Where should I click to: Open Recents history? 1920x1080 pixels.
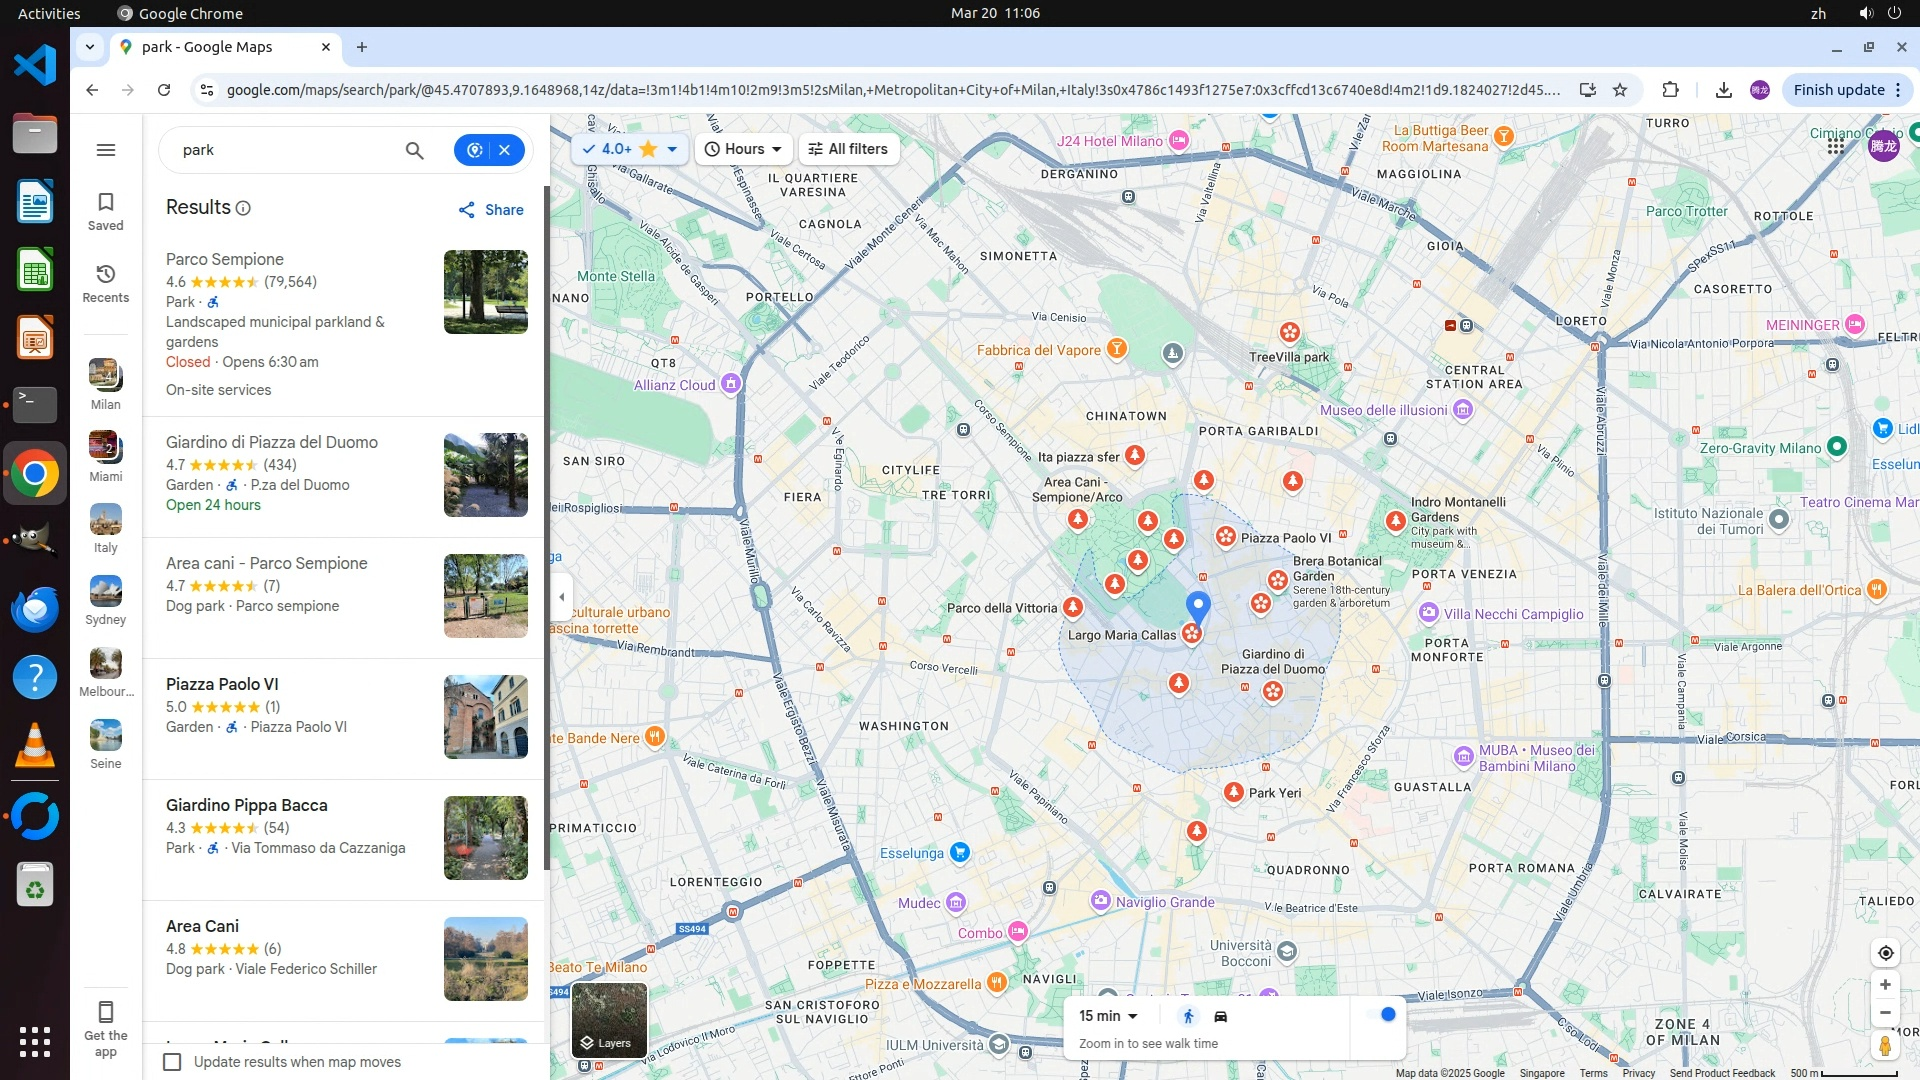(x=105, y=283)
